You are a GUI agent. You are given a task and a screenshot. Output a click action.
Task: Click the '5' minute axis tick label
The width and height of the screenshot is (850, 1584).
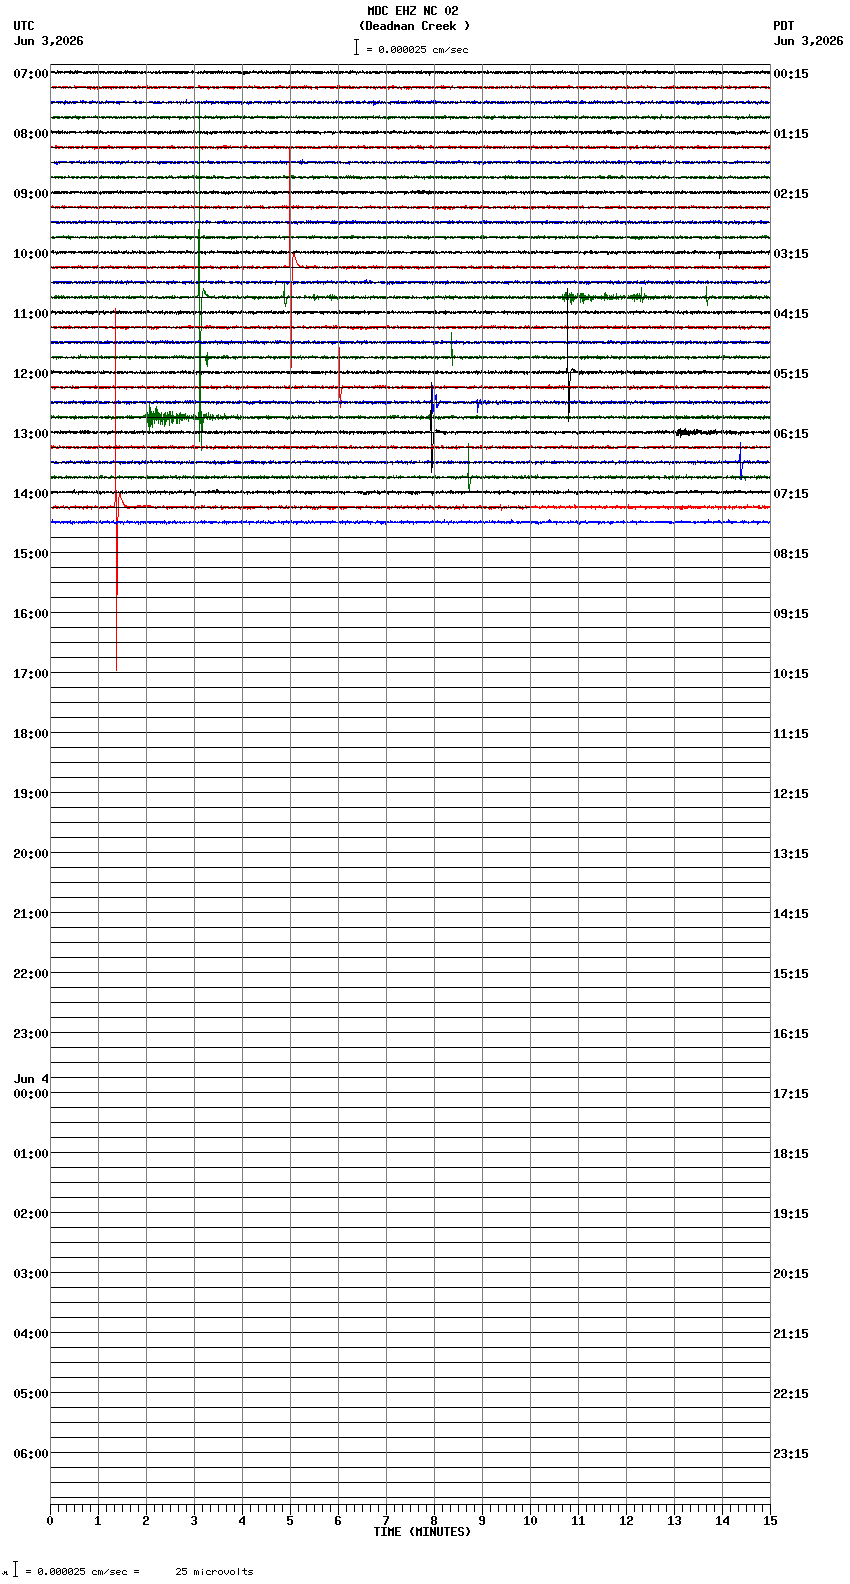tap(290, 1521)
